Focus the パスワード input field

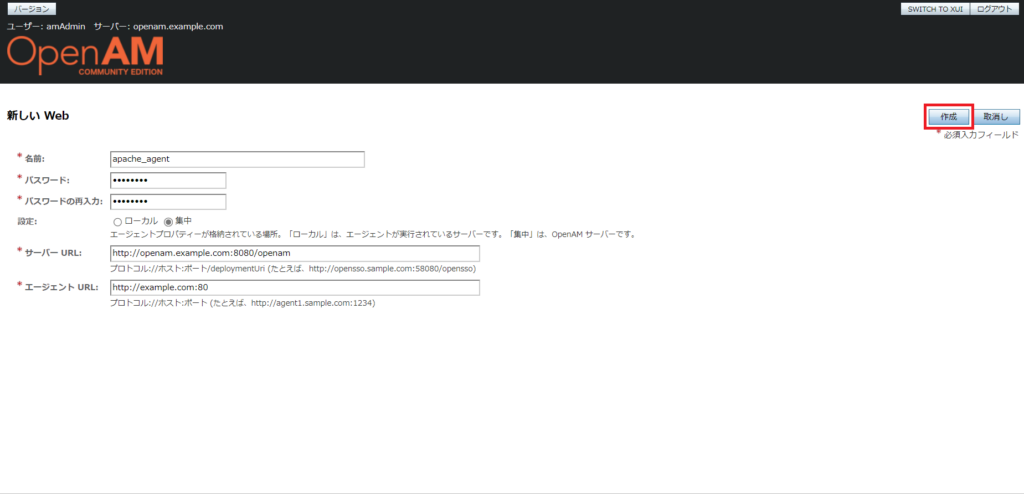[x=168, y=180]
